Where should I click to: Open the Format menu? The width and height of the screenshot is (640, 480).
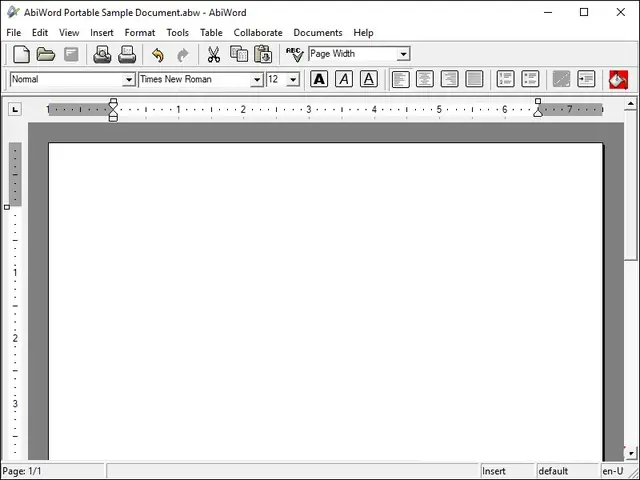(140, 32)
